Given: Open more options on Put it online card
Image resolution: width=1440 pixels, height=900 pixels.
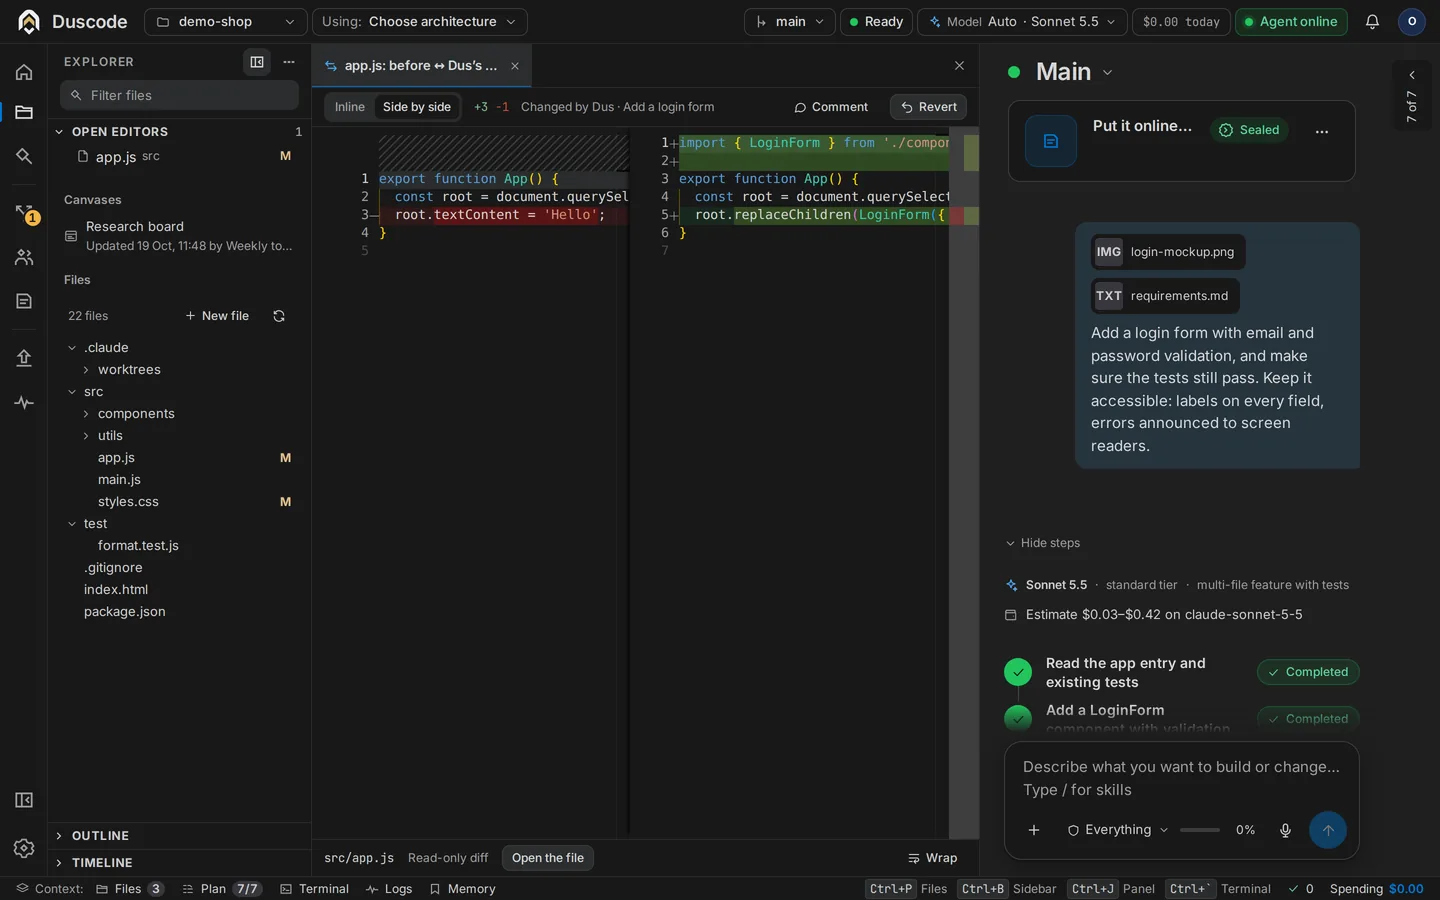Looking at the screenshot, I should [x=1322, y=131].
